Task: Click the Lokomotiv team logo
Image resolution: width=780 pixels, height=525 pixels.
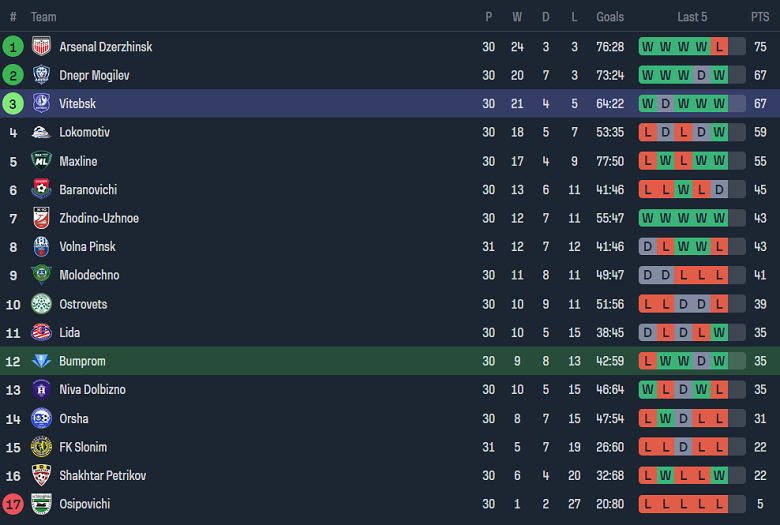Action: coord(41,132)
